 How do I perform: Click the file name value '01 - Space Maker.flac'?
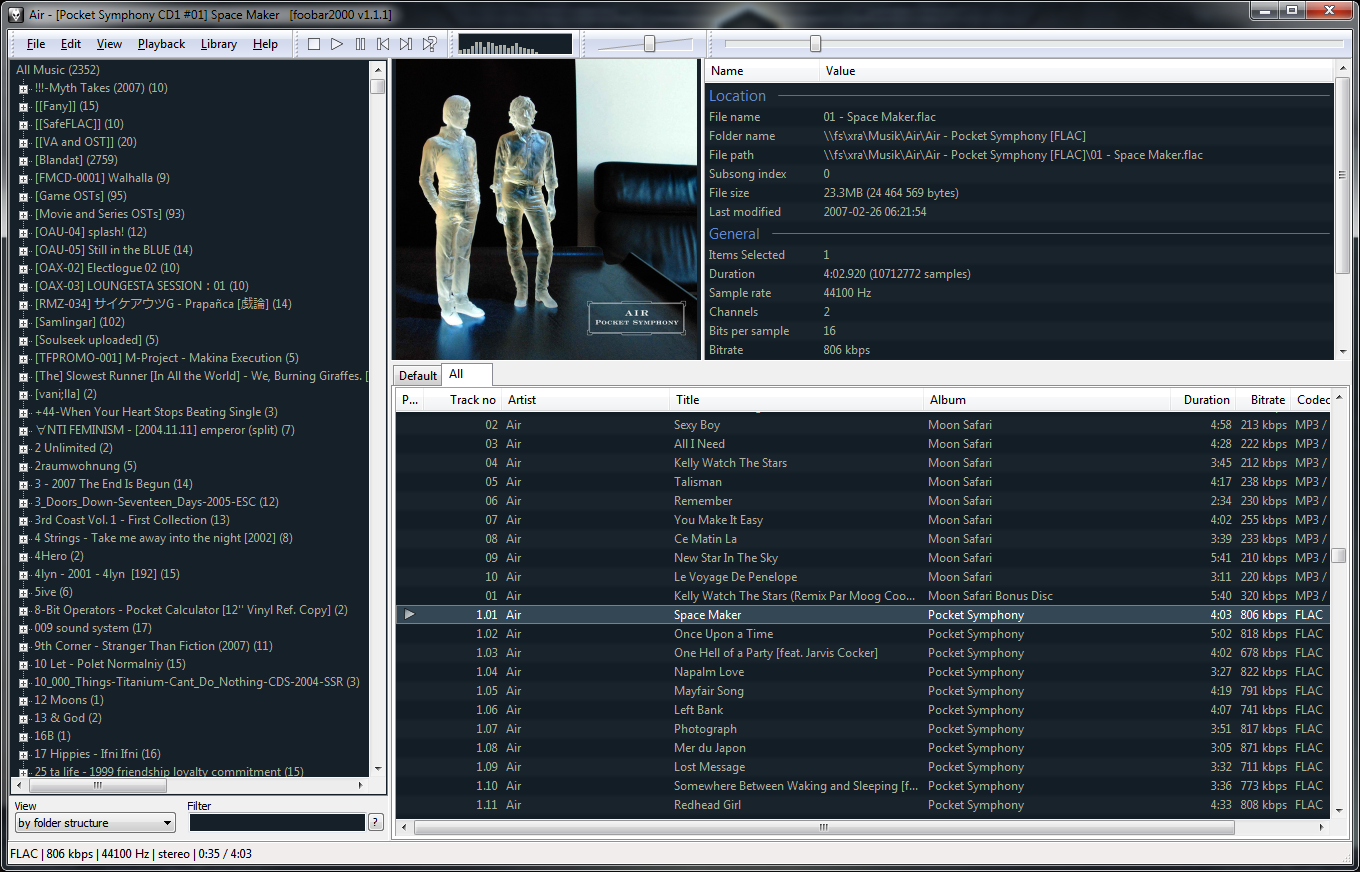(x=880, y=117)
